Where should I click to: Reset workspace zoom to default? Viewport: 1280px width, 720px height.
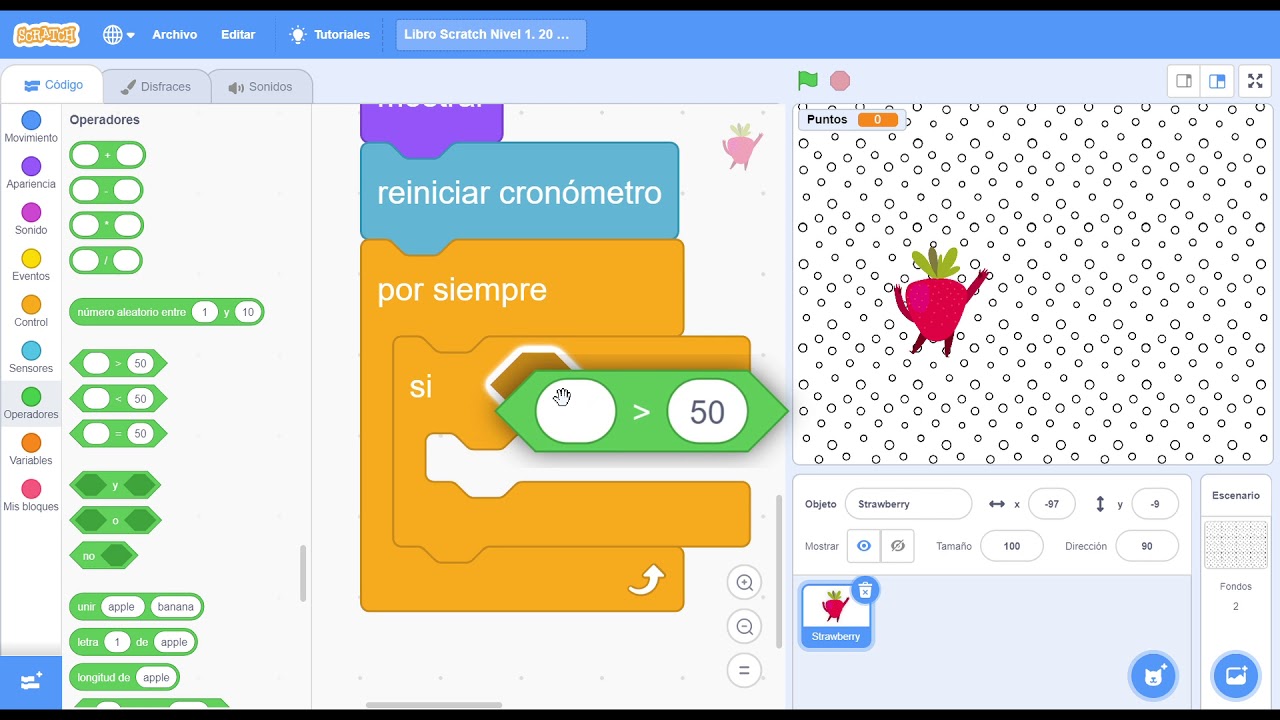[x=744, y=670]
